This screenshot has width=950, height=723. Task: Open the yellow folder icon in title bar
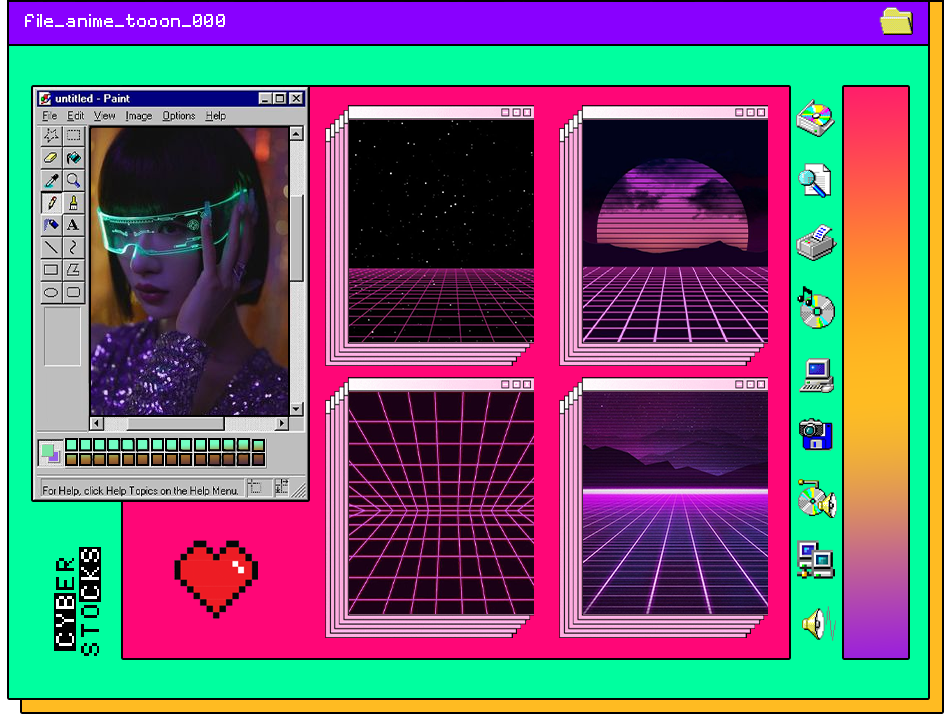pos(897,21)
